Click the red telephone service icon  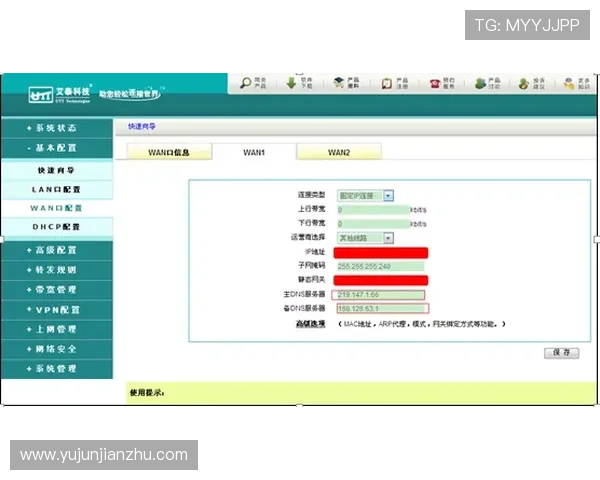435,83
